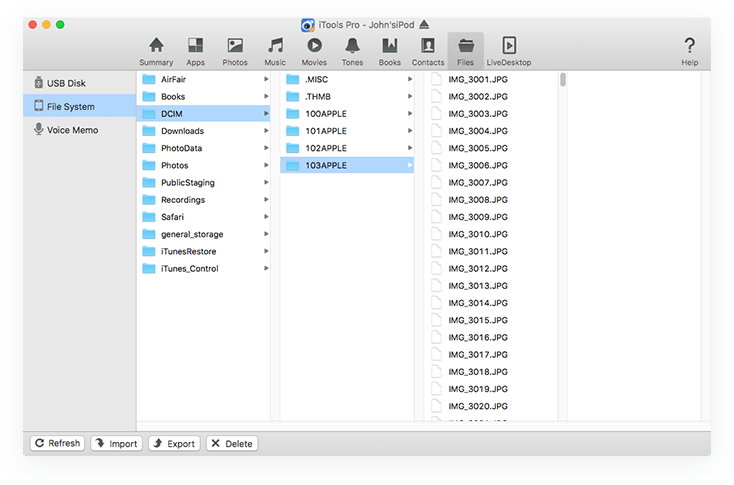Eject the device next to John'siPod
The width and height of the screenshot is (734, 485).
pos(424,24)
